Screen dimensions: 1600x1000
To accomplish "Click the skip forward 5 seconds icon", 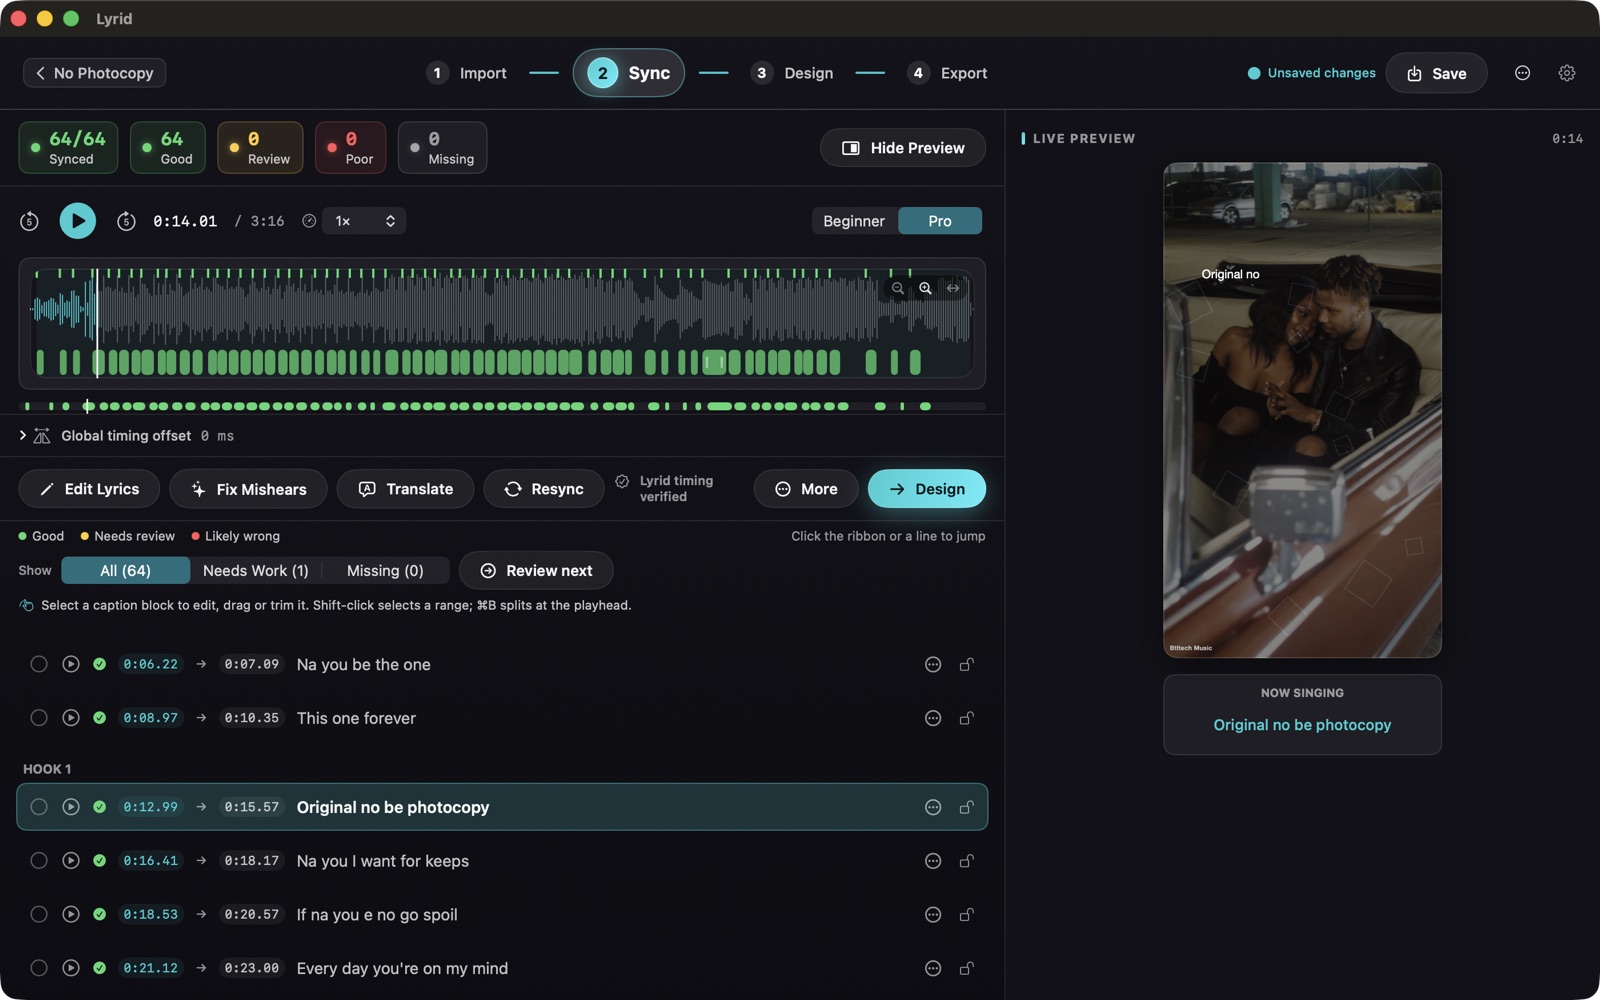I will tap(126, 221).
